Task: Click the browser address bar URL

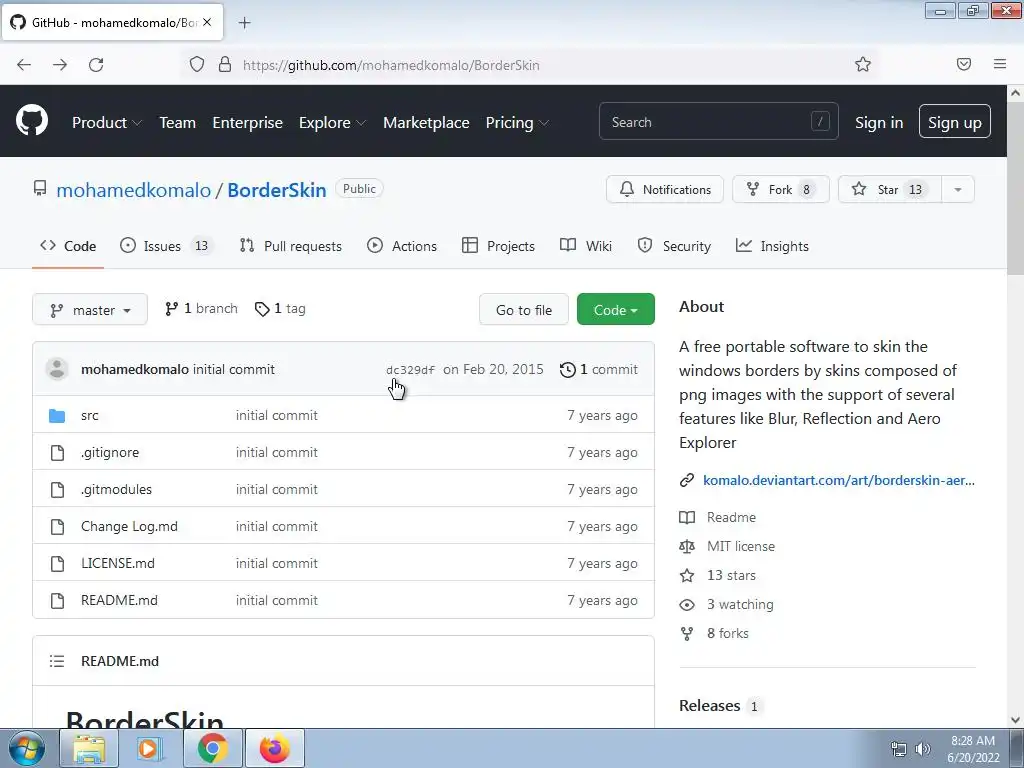Action: point(391,65)
